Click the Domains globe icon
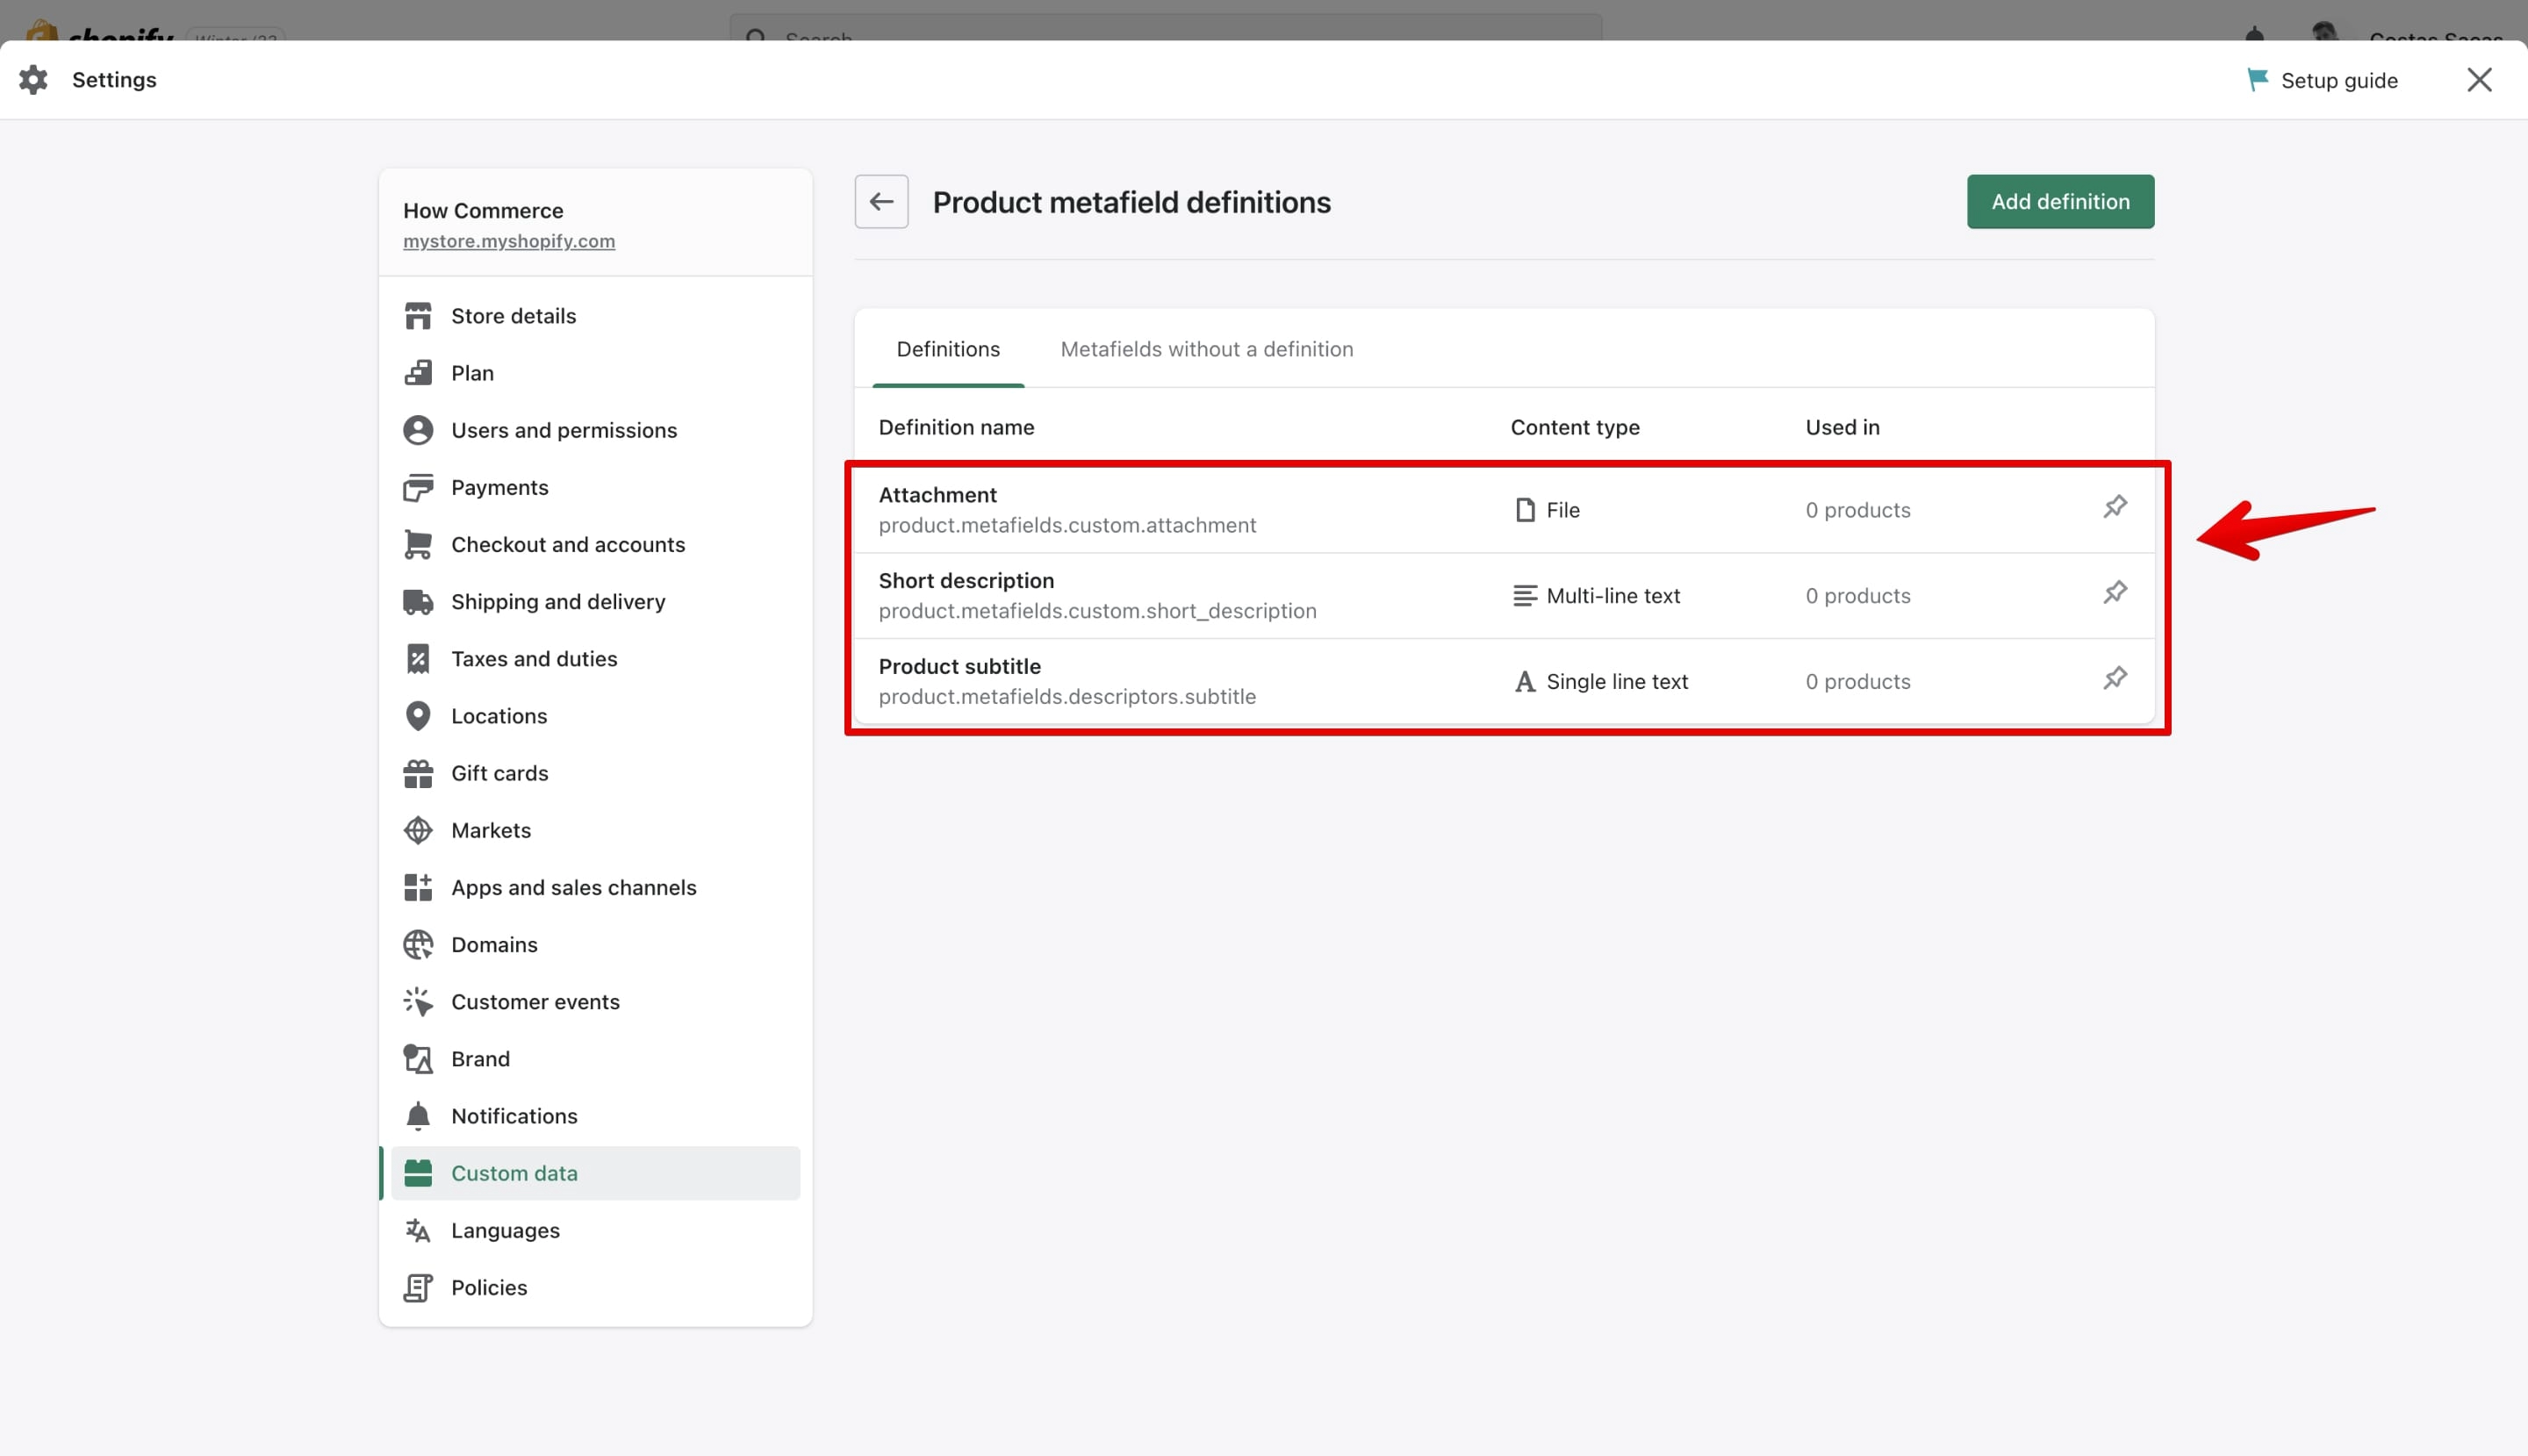 (x=418, y=944)
